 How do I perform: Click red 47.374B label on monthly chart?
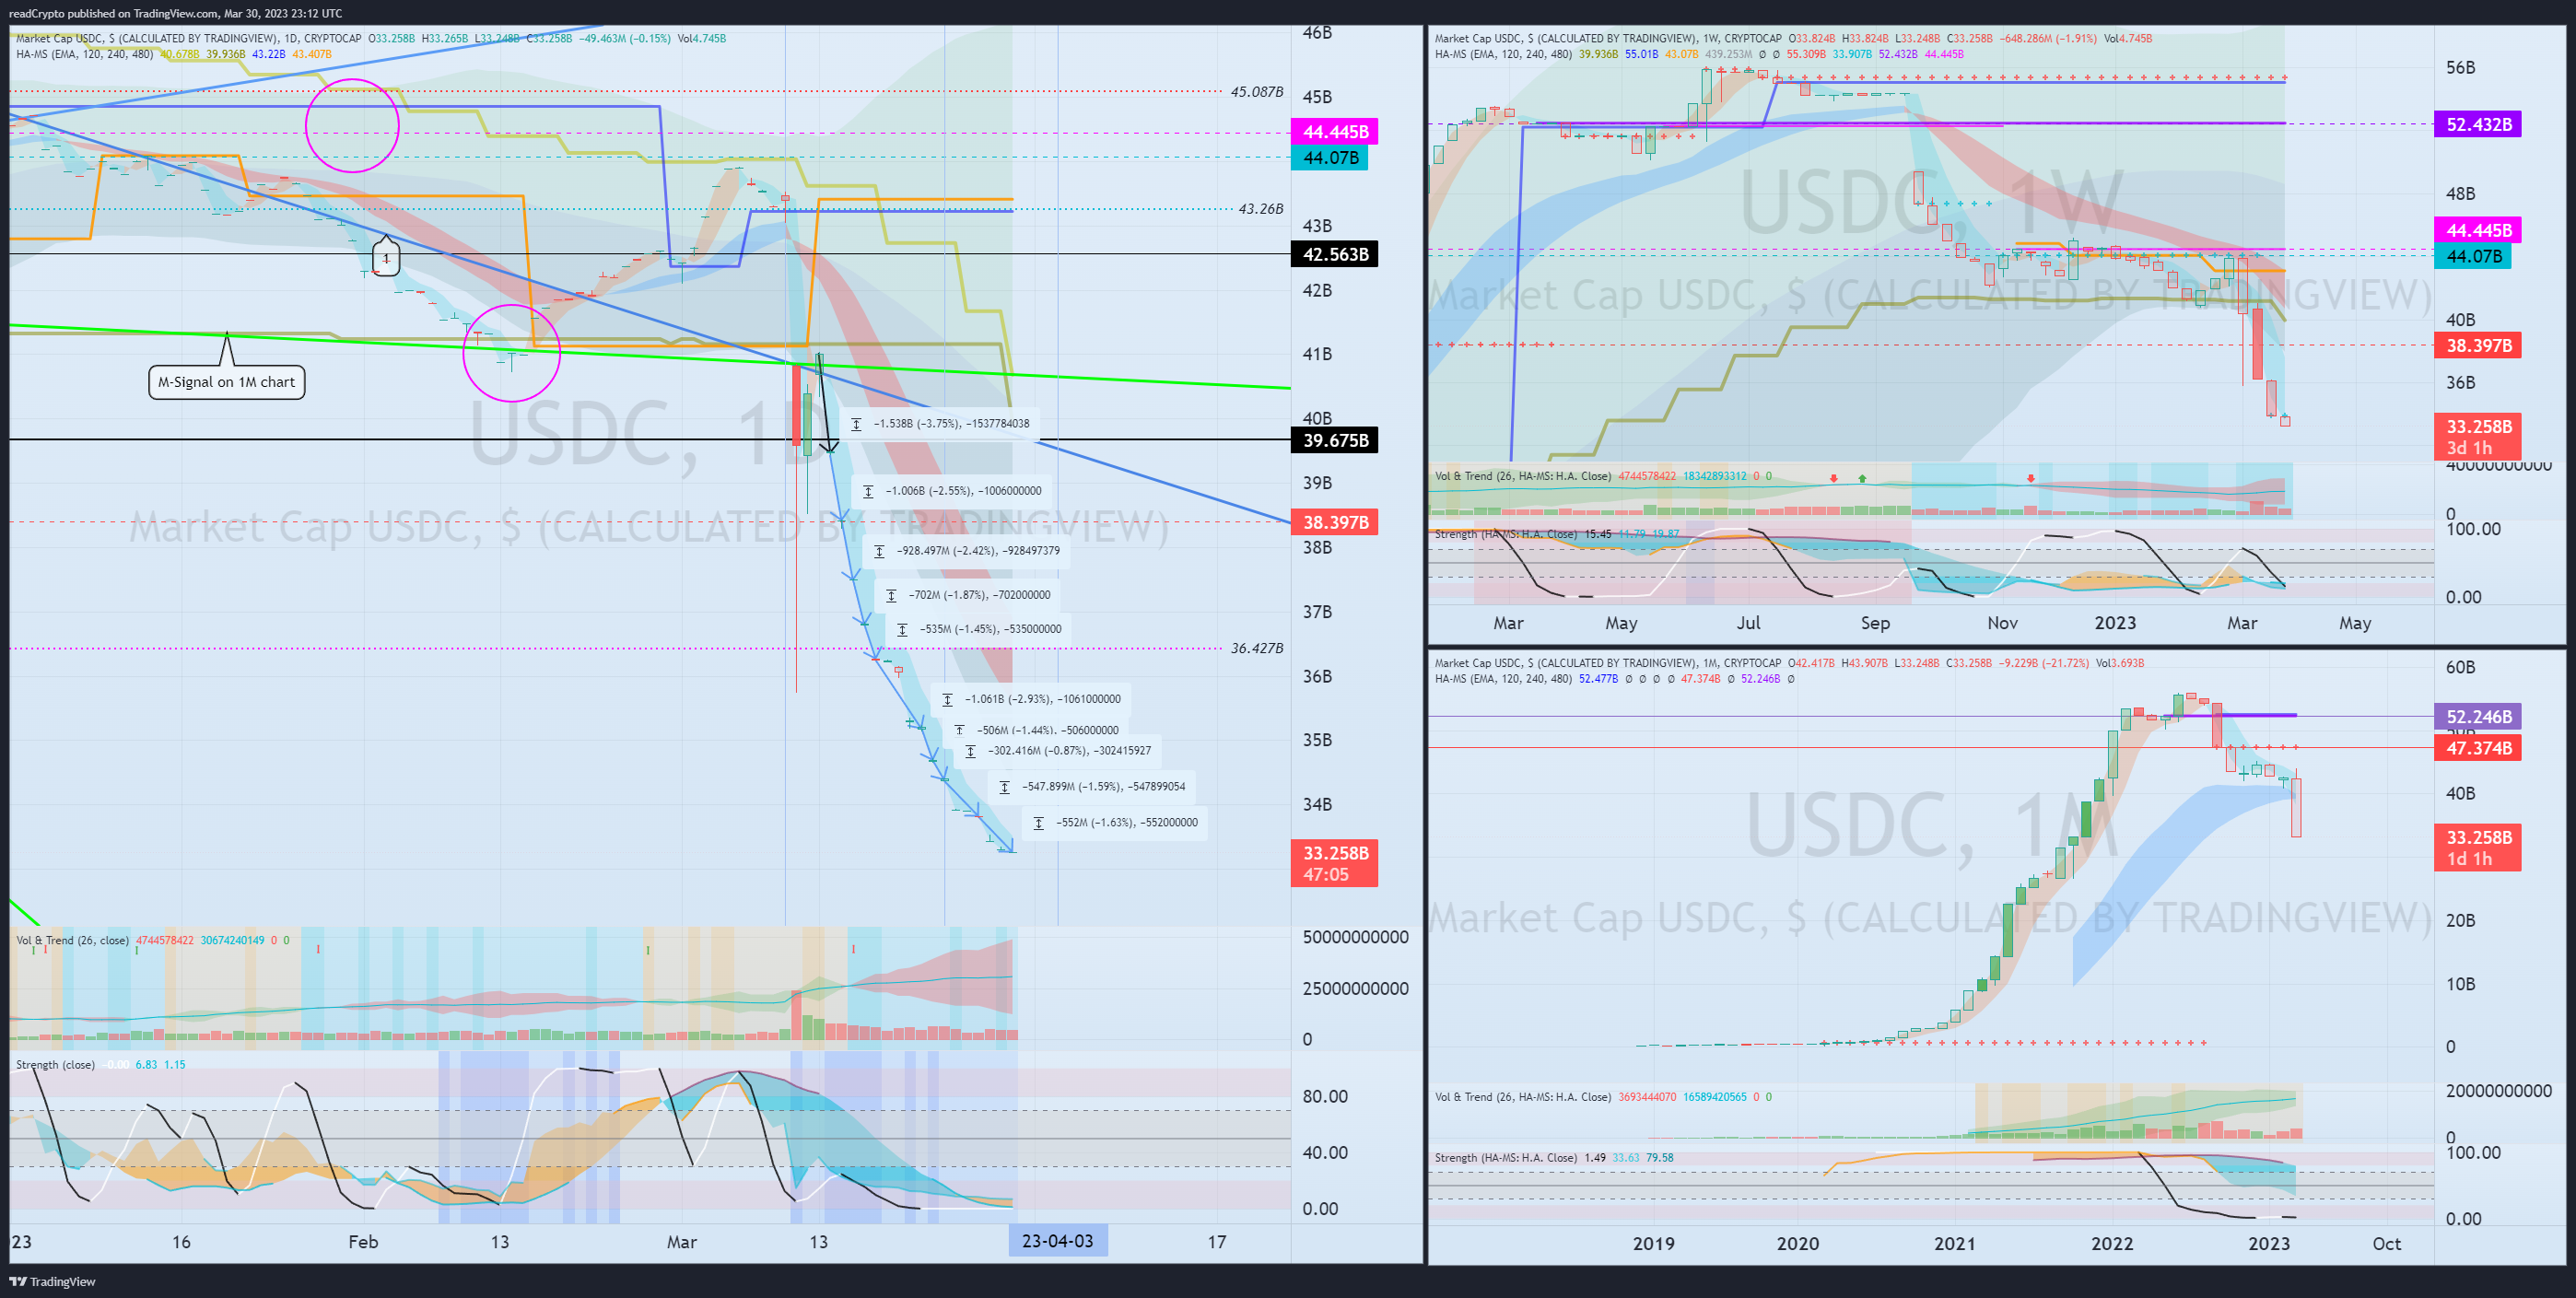click(2478, 747)
